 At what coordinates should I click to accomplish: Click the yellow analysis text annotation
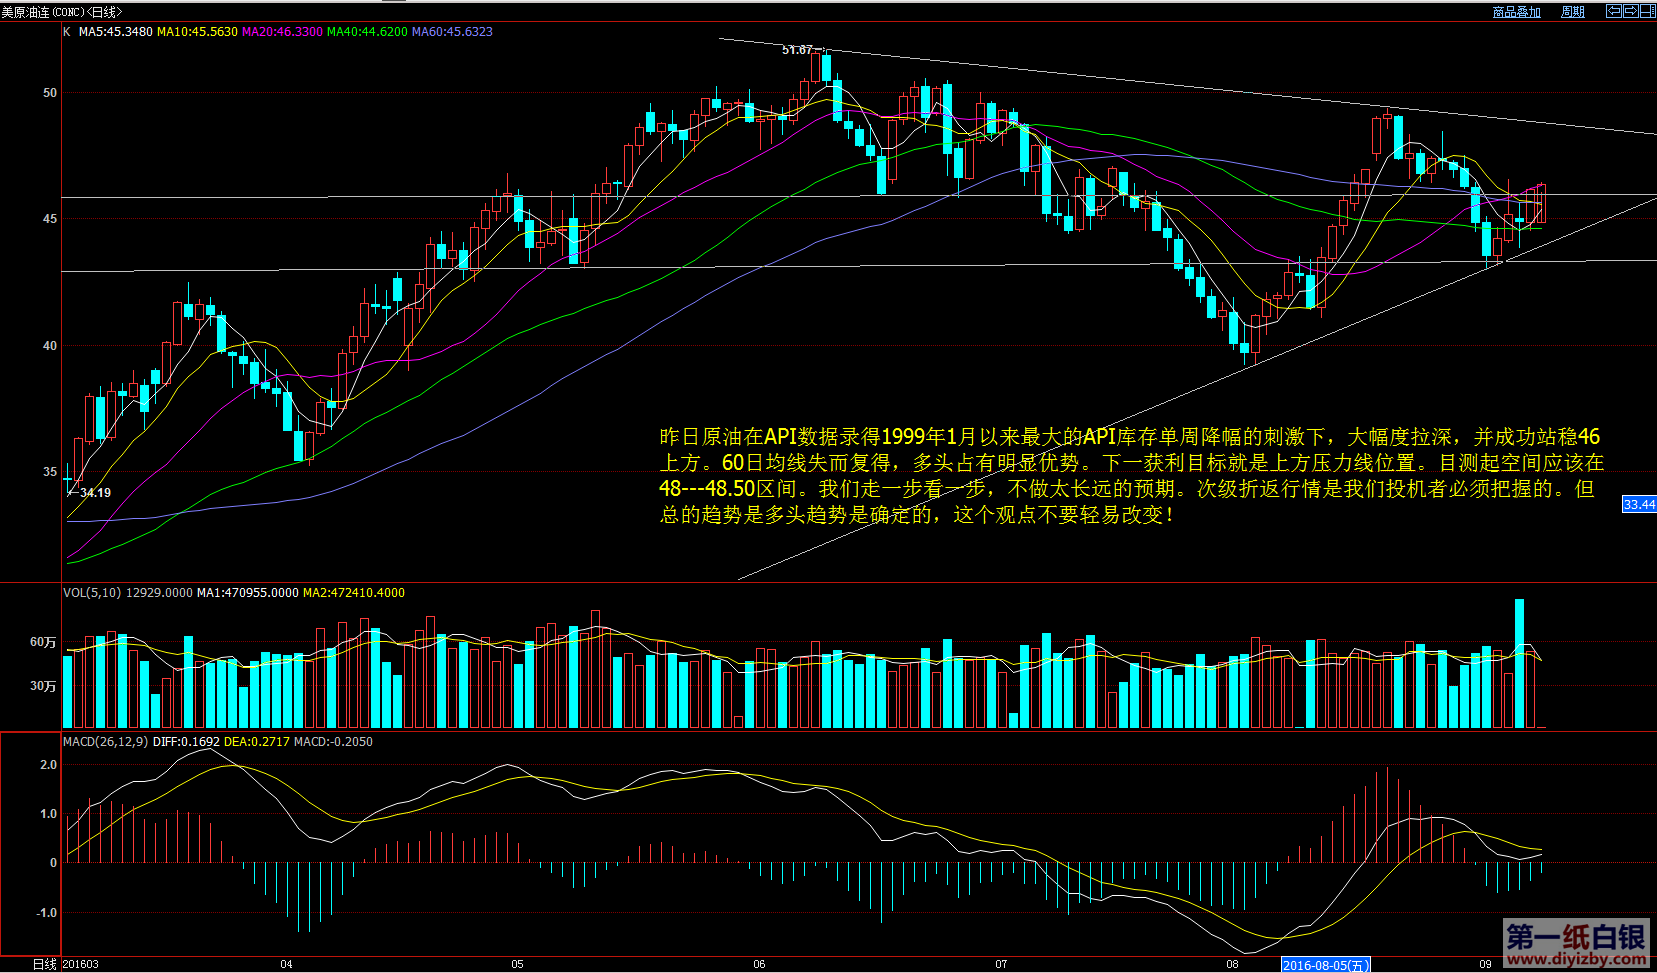click(1130, 476)
